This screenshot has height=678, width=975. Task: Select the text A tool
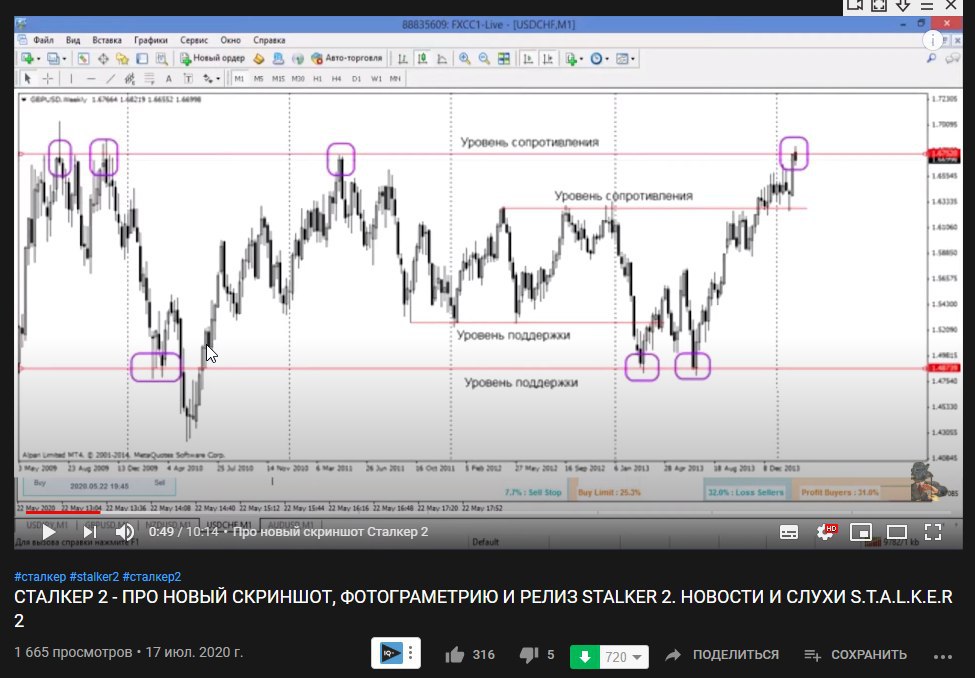pyautogui.click(x=169, y=78)
